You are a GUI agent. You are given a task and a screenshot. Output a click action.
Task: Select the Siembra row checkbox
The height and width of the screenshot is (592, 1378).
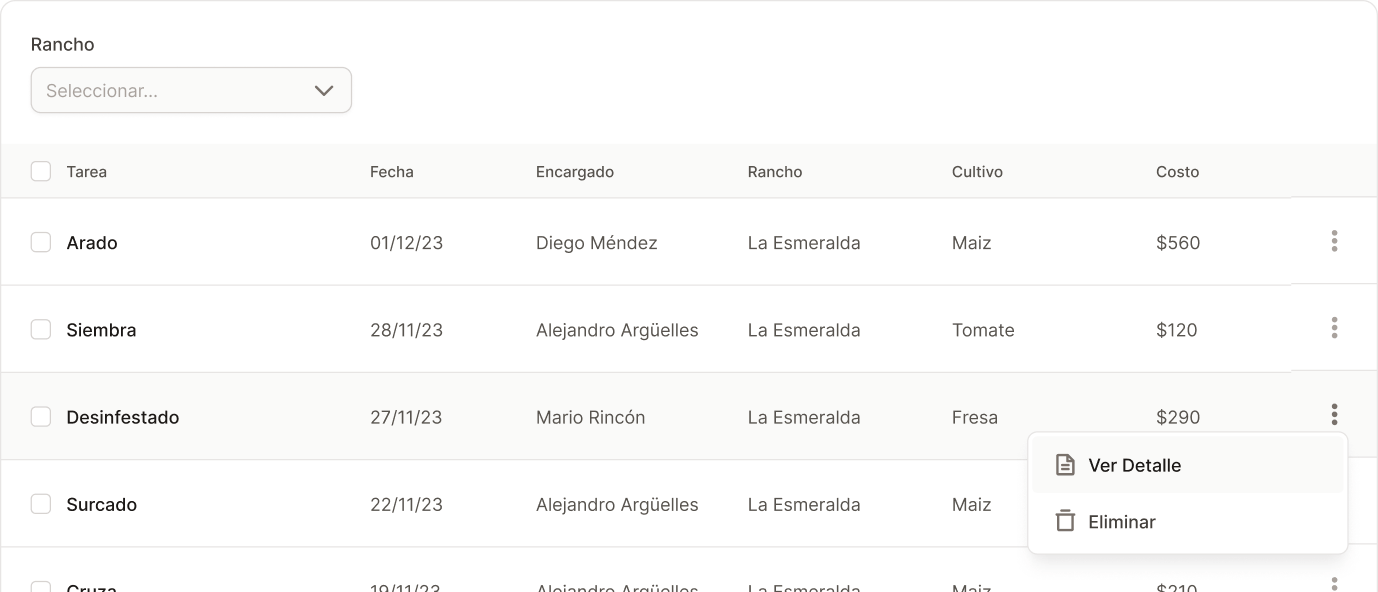[x=41, y=329]
